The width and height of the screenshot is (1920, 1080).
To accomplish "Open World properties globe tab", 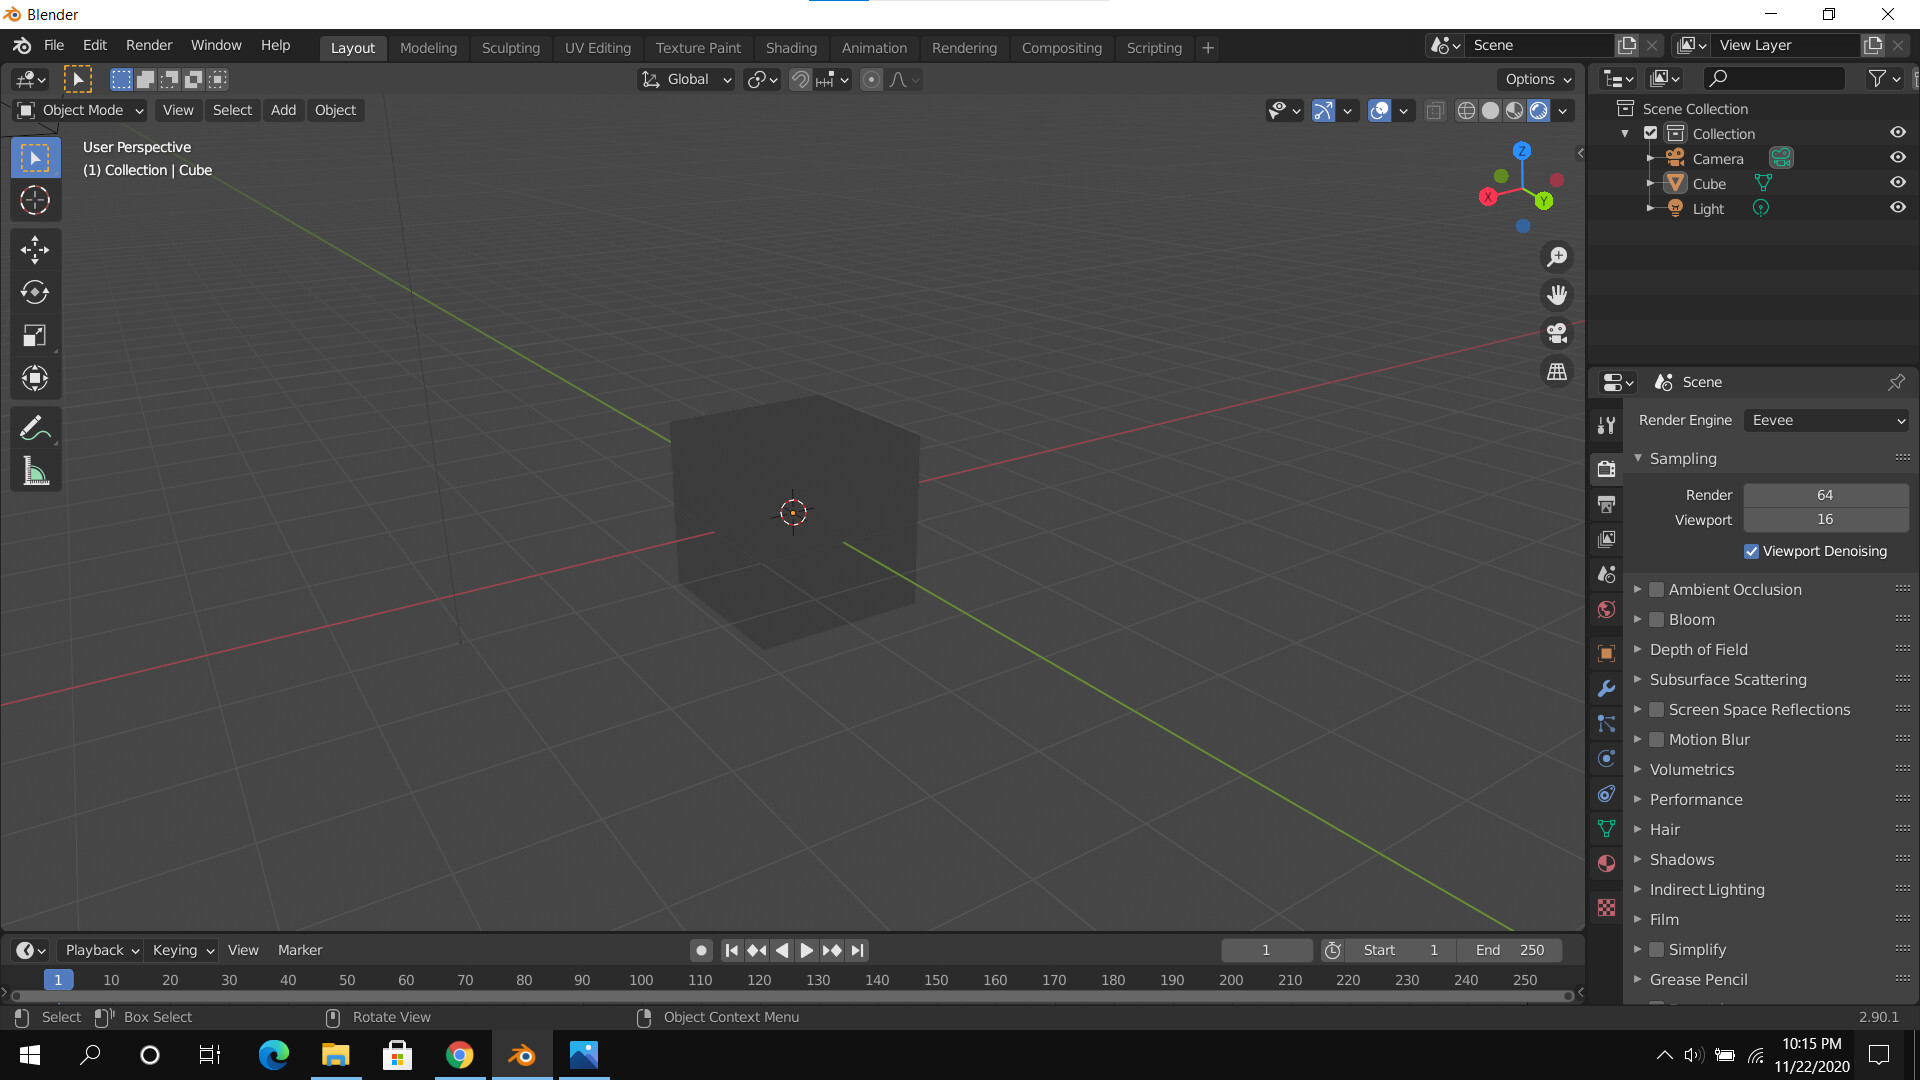I will [1606, 609].
